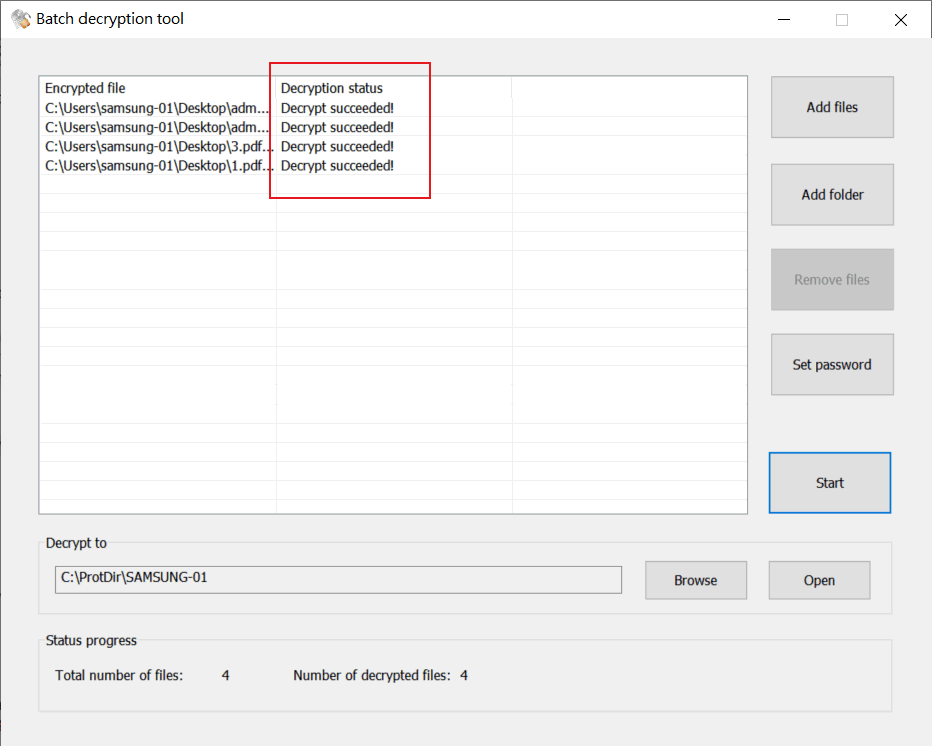Click the Encrypted file column header
This screenshot has width=932, height=746.
coord(157,88)
